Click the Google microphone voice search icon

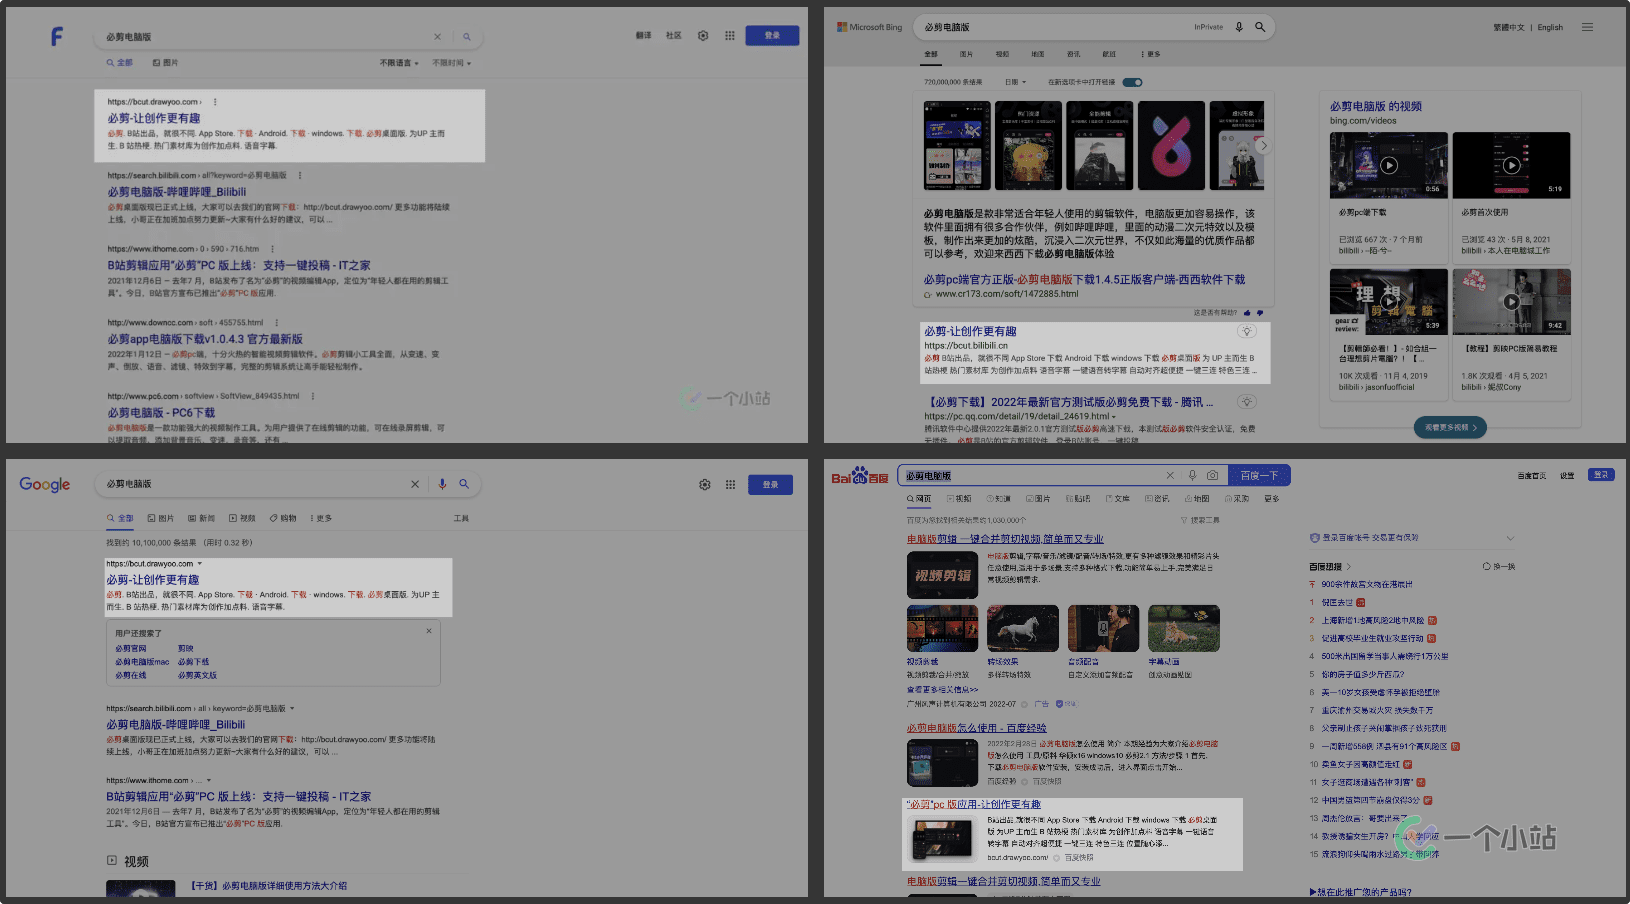[x=442, y=484]
